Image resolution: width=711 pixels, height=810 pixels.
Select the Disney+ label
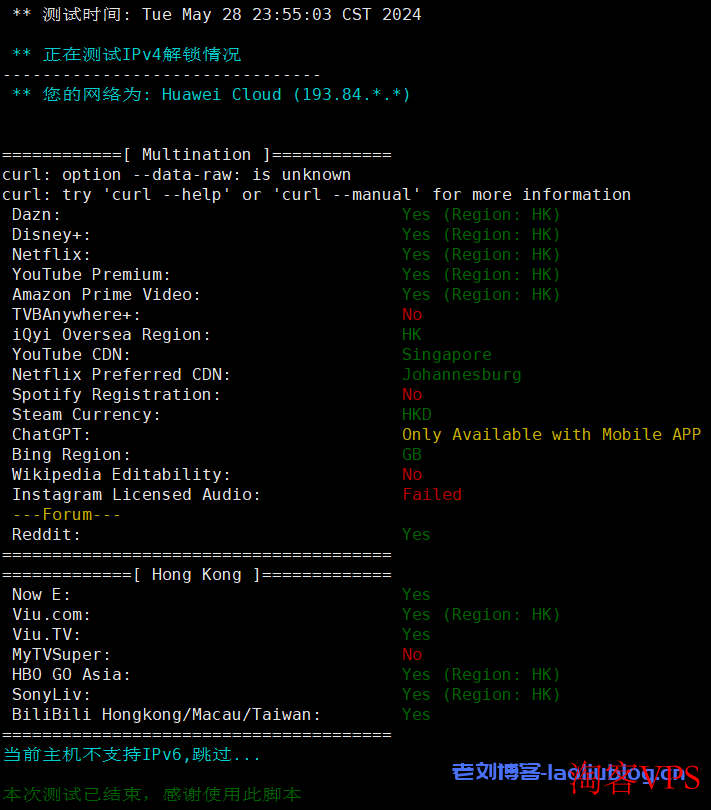coord(51,234)
